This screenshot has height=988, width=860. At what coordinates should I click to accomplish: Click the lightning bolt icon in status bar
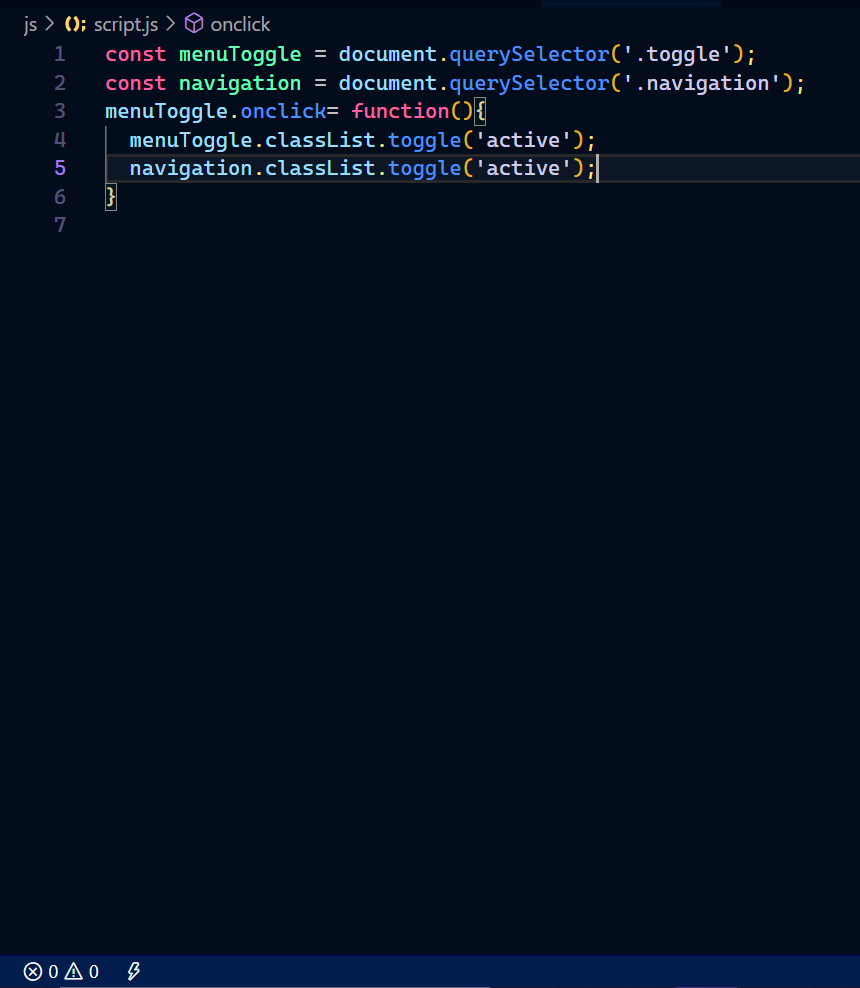click(134, 971)
